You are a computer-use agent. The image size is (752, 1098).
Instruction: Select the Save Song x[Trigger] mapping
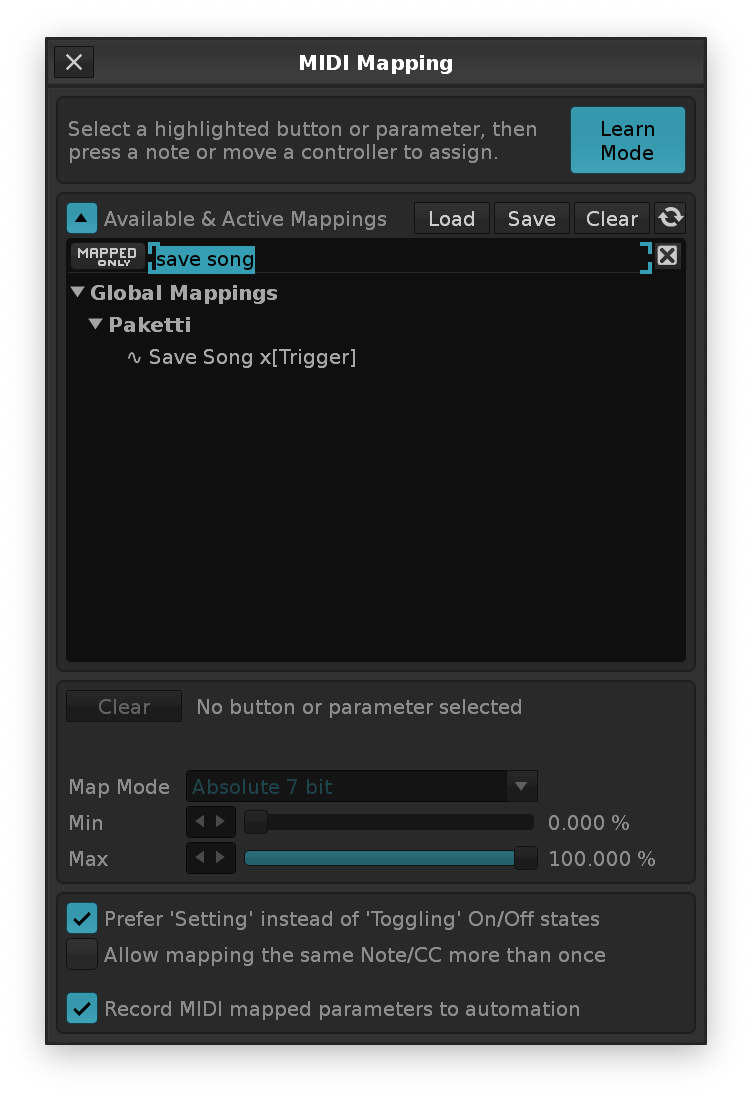[251, 357]
